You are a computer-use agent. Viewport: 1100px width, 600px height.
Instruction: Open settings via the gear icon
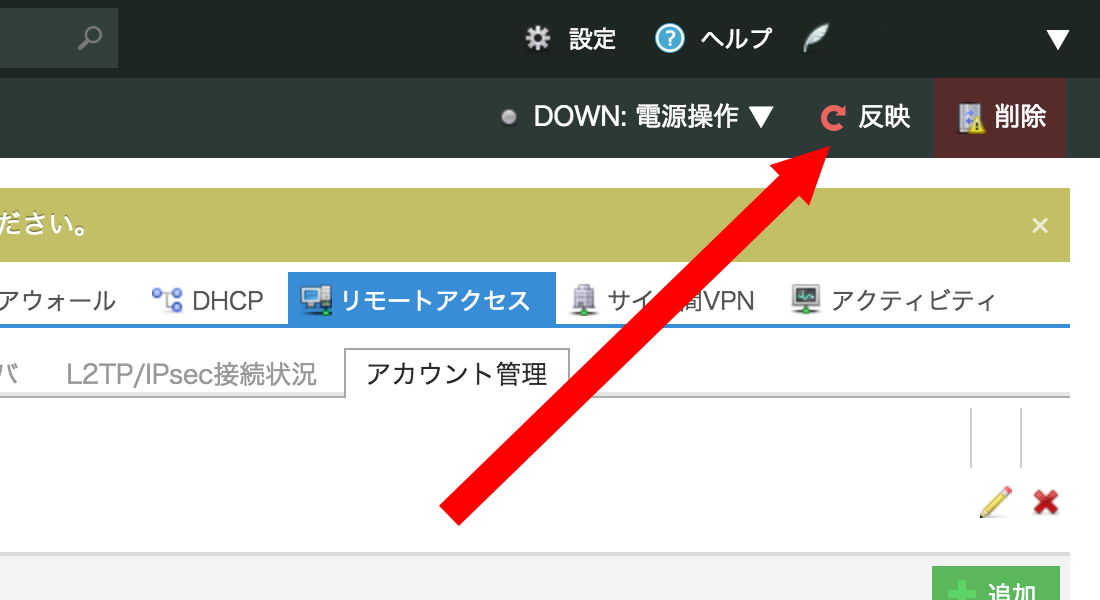[x=538, y=39]
